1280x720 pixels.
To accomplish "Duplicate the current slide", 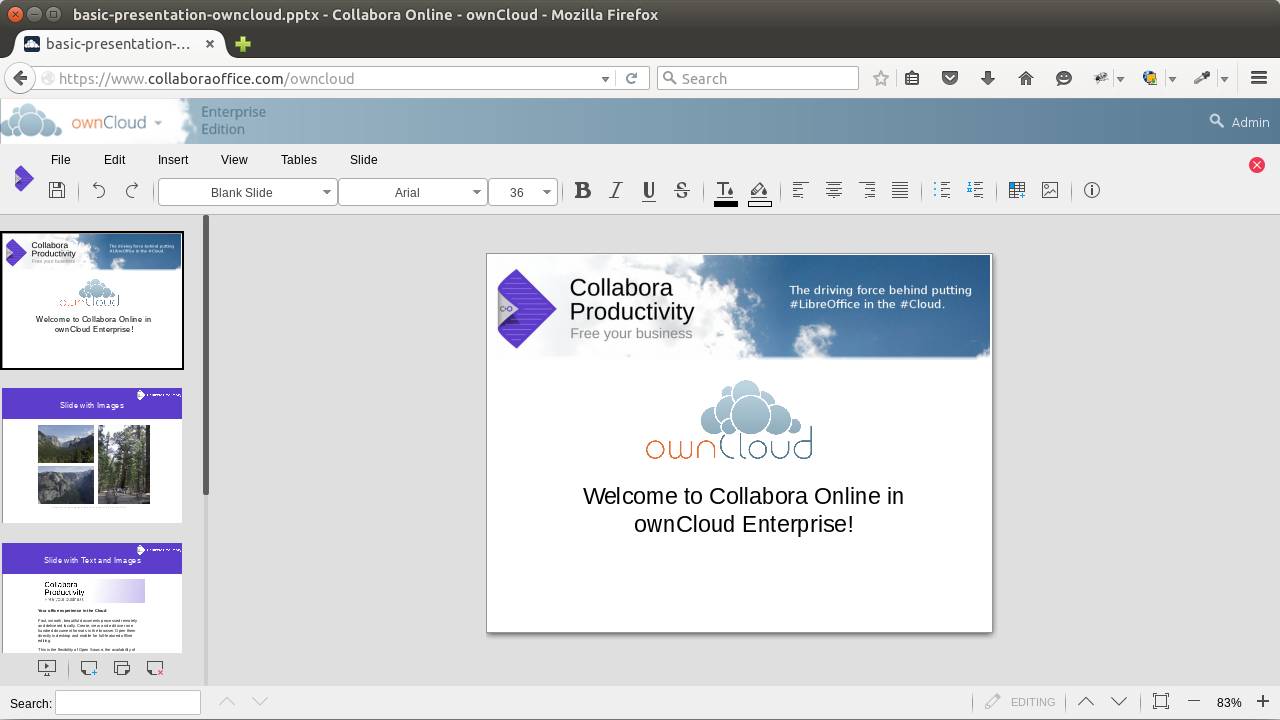I will (x=121, y=668).
